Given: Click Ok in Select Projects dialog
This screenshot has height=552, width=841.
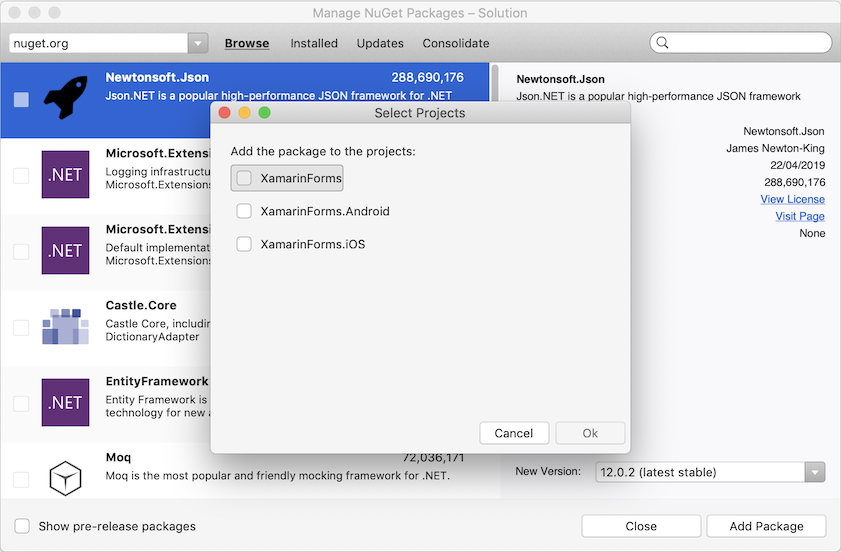Looking at the screenshot, I should click(590, 433).
